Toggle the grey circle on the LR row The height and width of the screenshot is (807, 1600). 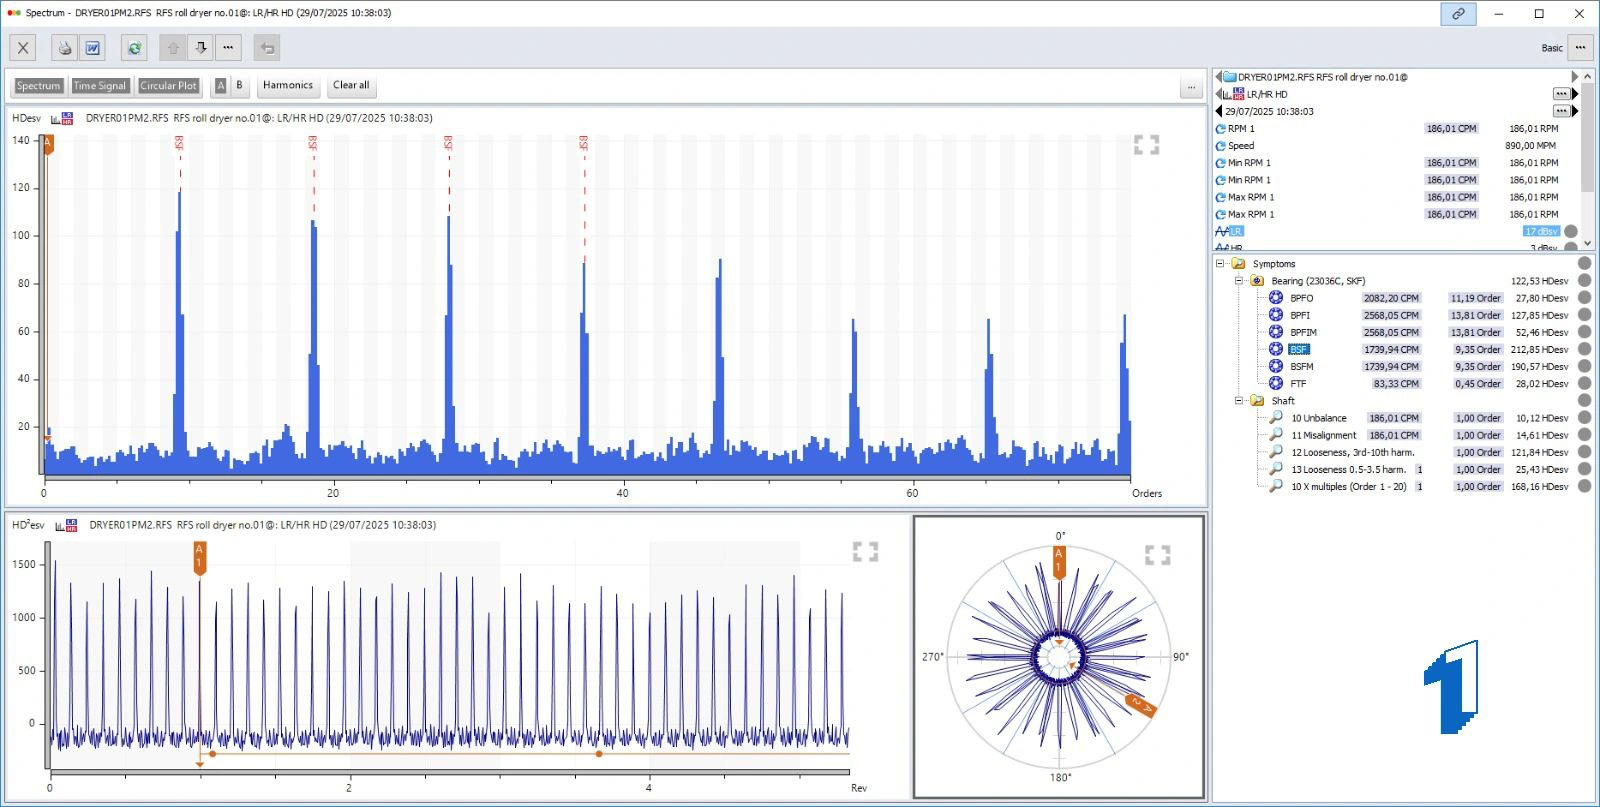click(x=1571, y=231)
